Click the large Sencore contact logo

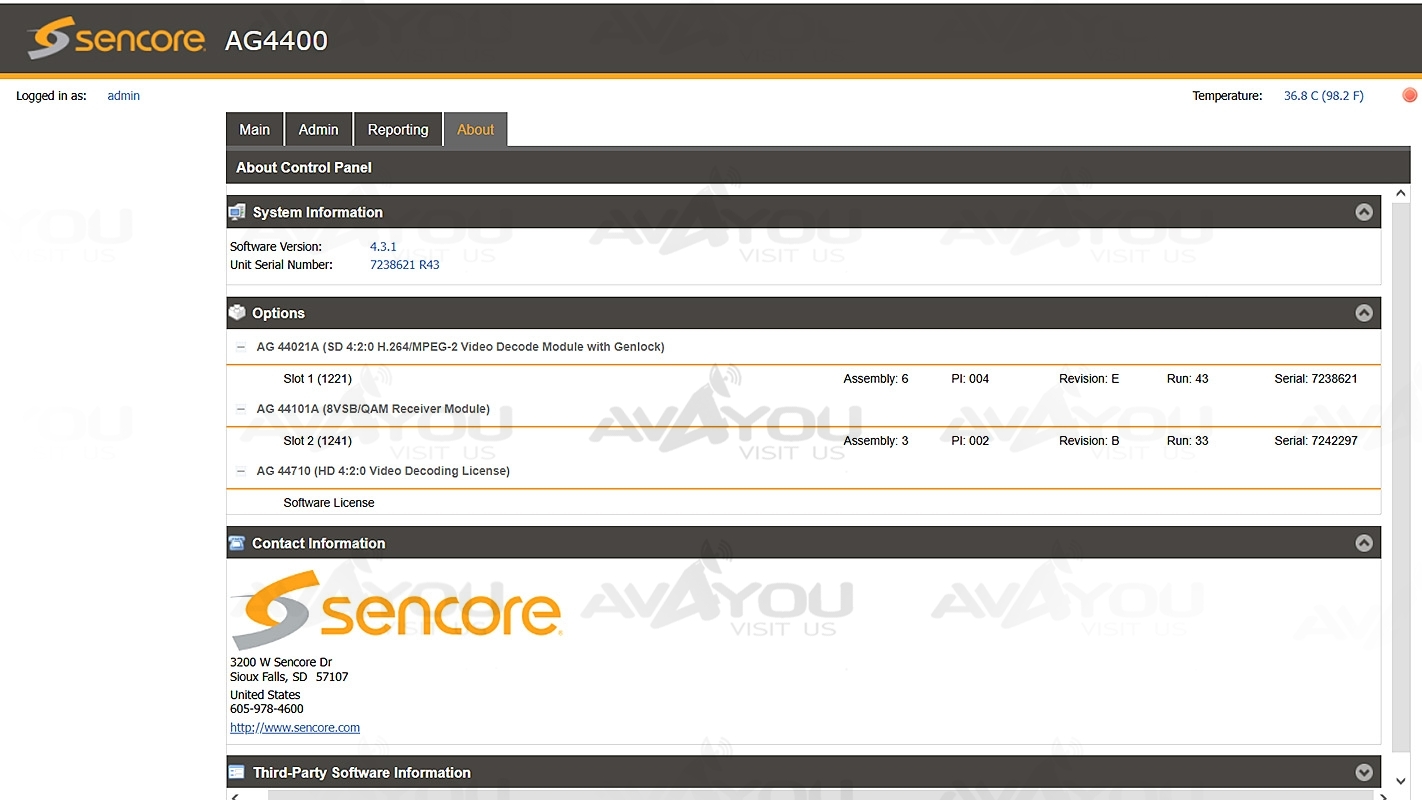pos(396,610)
